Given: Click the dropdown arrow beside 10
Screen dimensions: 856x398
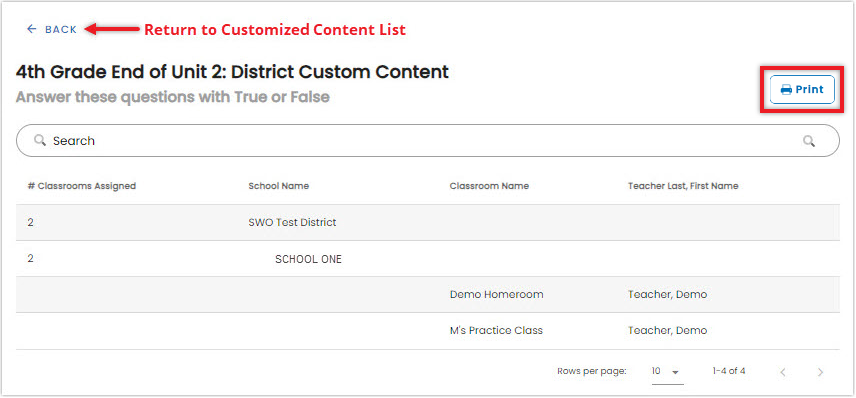Looking at the screenshot, I should (x=675, y=372).
